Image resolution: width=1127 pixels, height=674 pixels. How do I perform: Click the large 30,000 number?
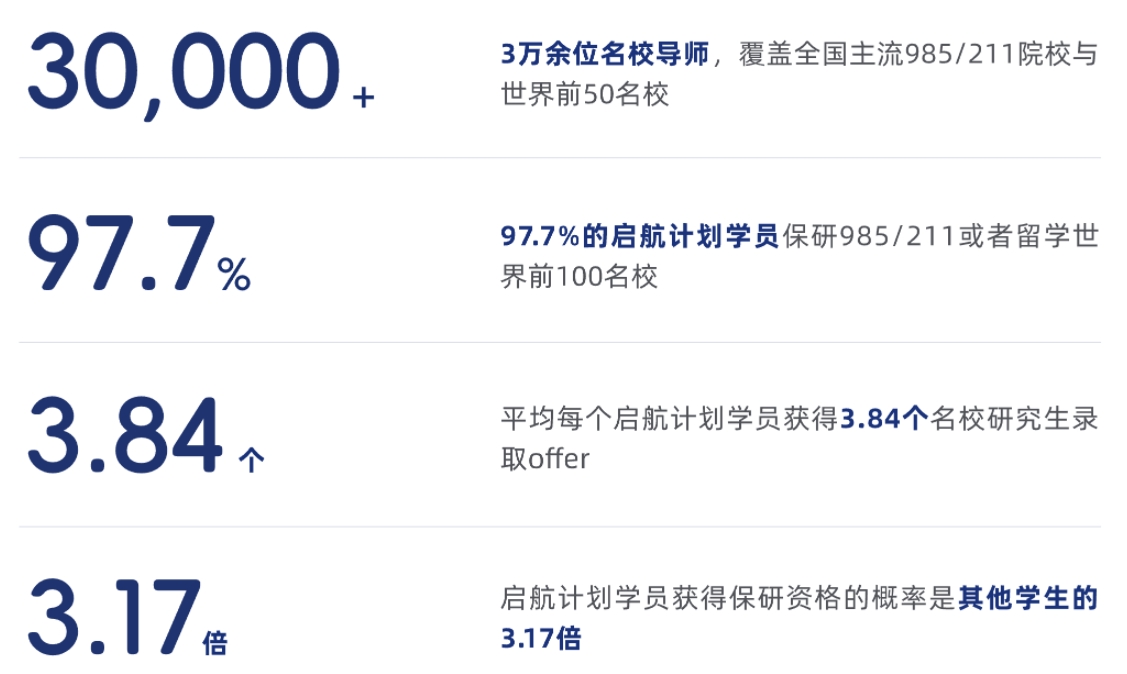coord(184,74)
